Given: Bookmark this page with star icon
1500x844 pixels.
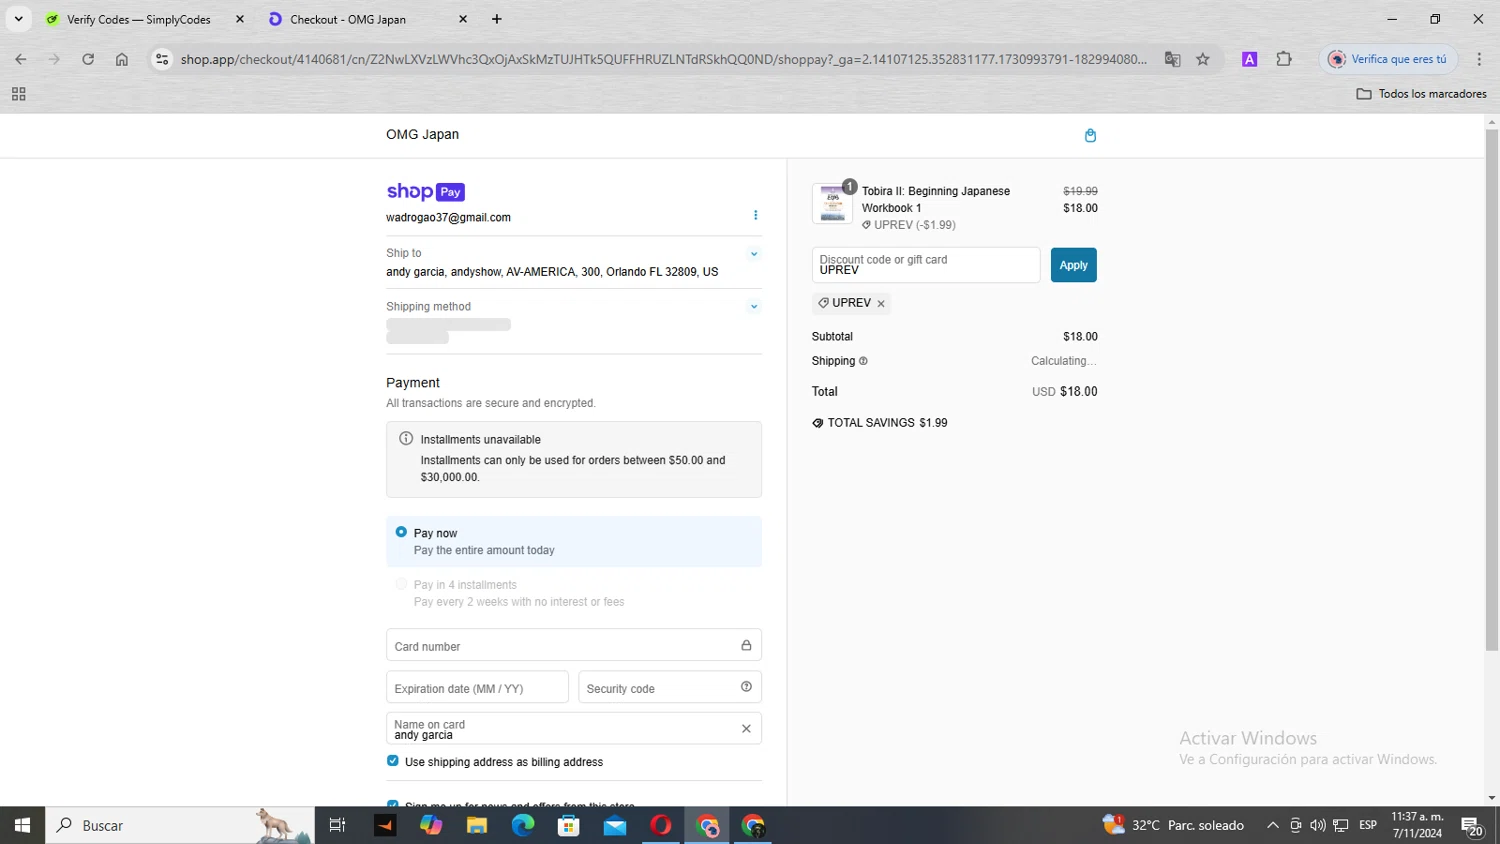Looking at the screenshot, I should point(1203,59).
